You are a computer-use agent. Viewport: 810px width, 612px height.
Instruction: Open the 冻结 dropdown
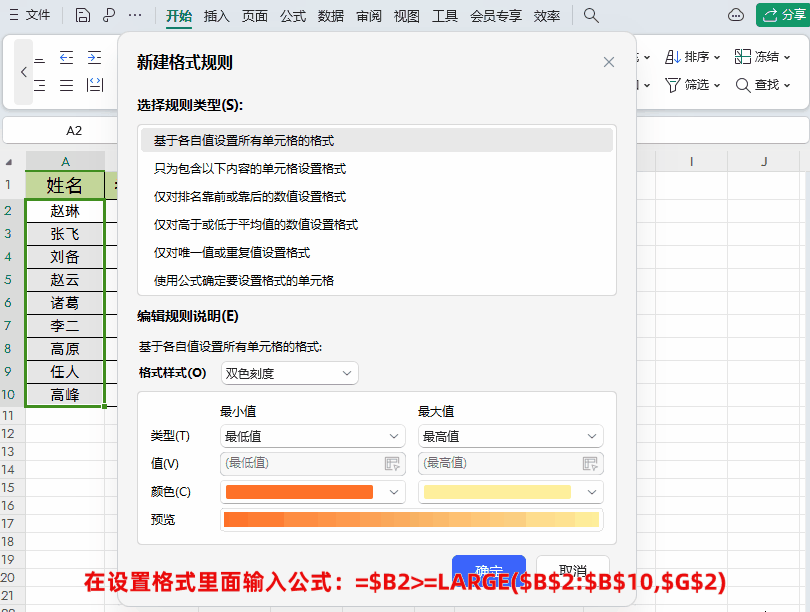[762, 57]
